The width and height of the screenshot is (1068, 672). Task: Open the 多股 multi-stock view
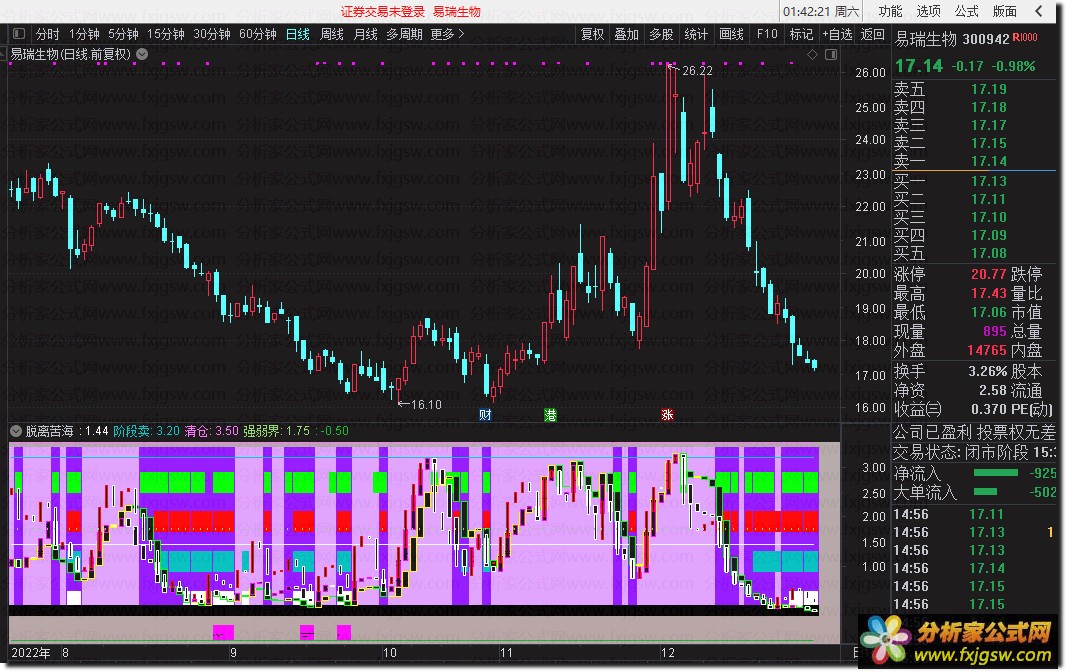[661, 34]
